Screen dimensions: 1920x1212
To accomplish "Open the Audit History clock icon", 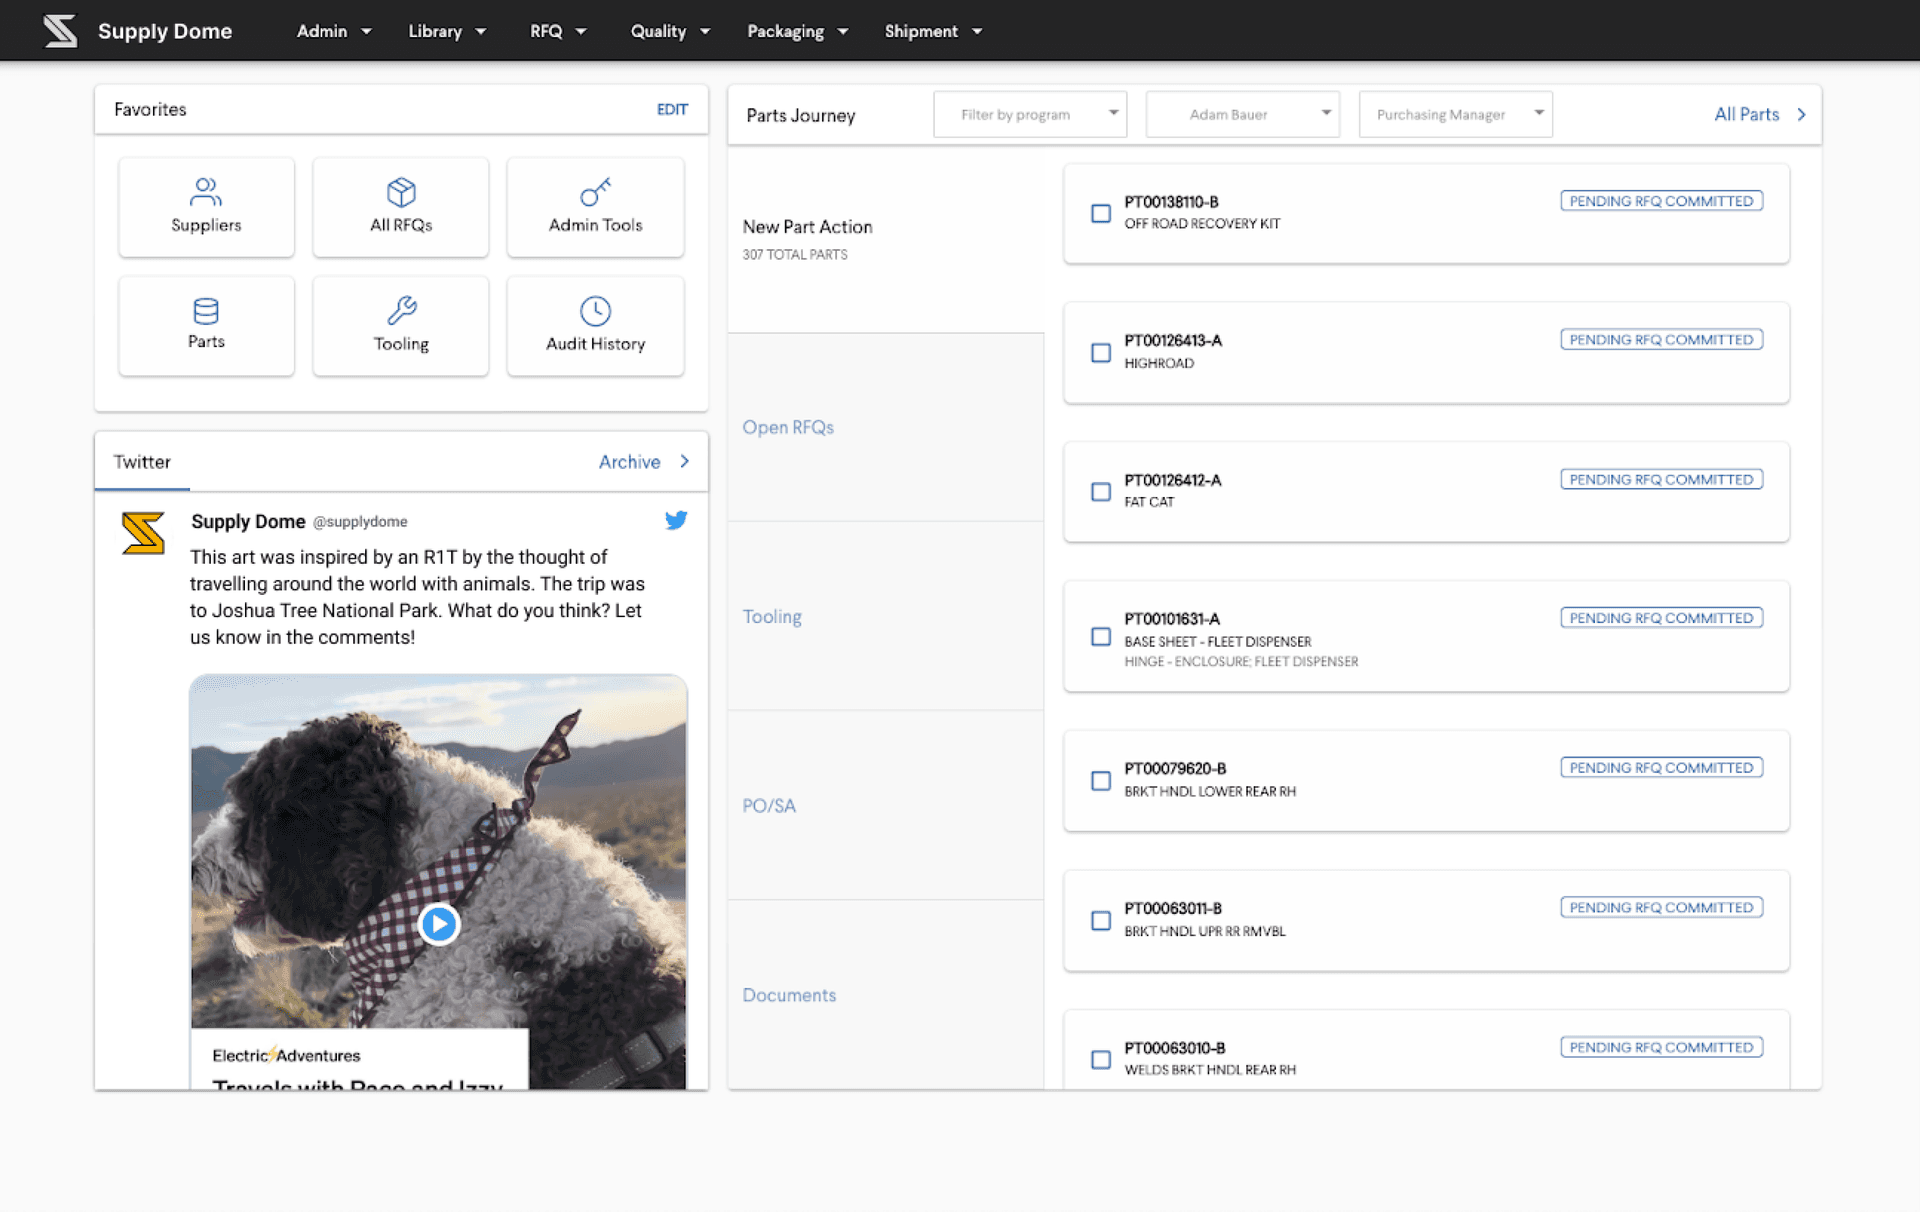I will (595, 311).
